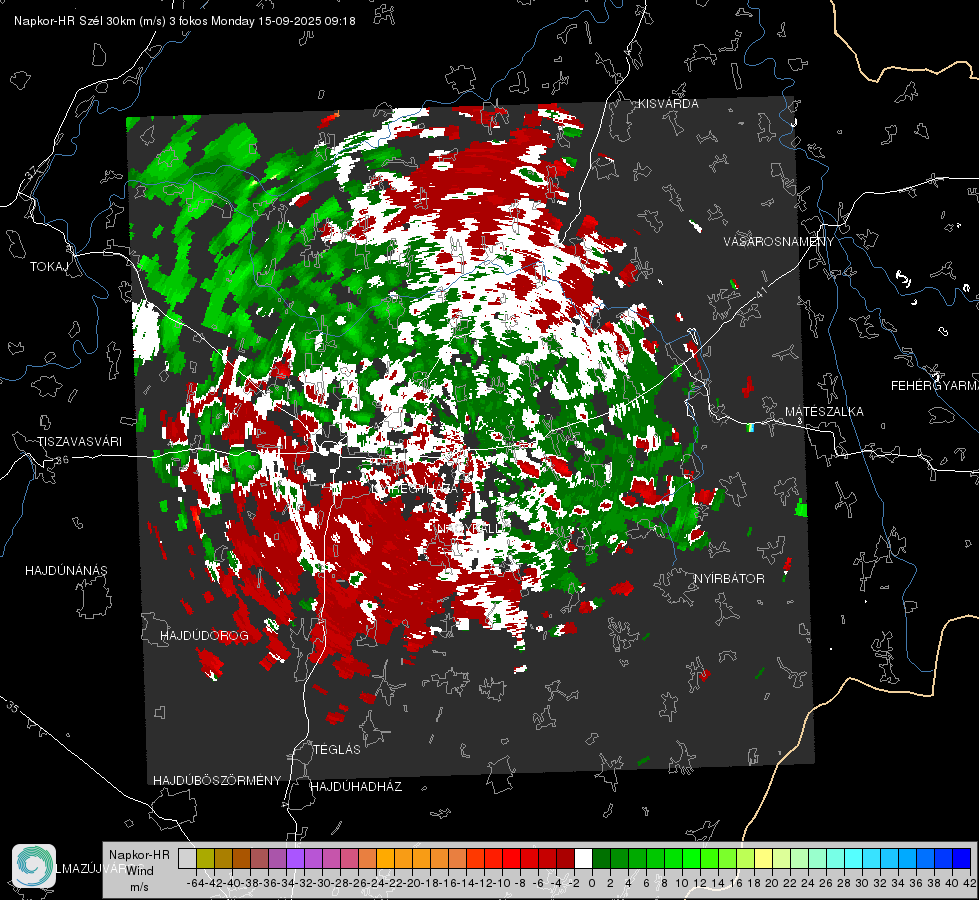Click the swirl logo icon beside the legend
The width and height of the screenshot is (979, 900).
34,866
